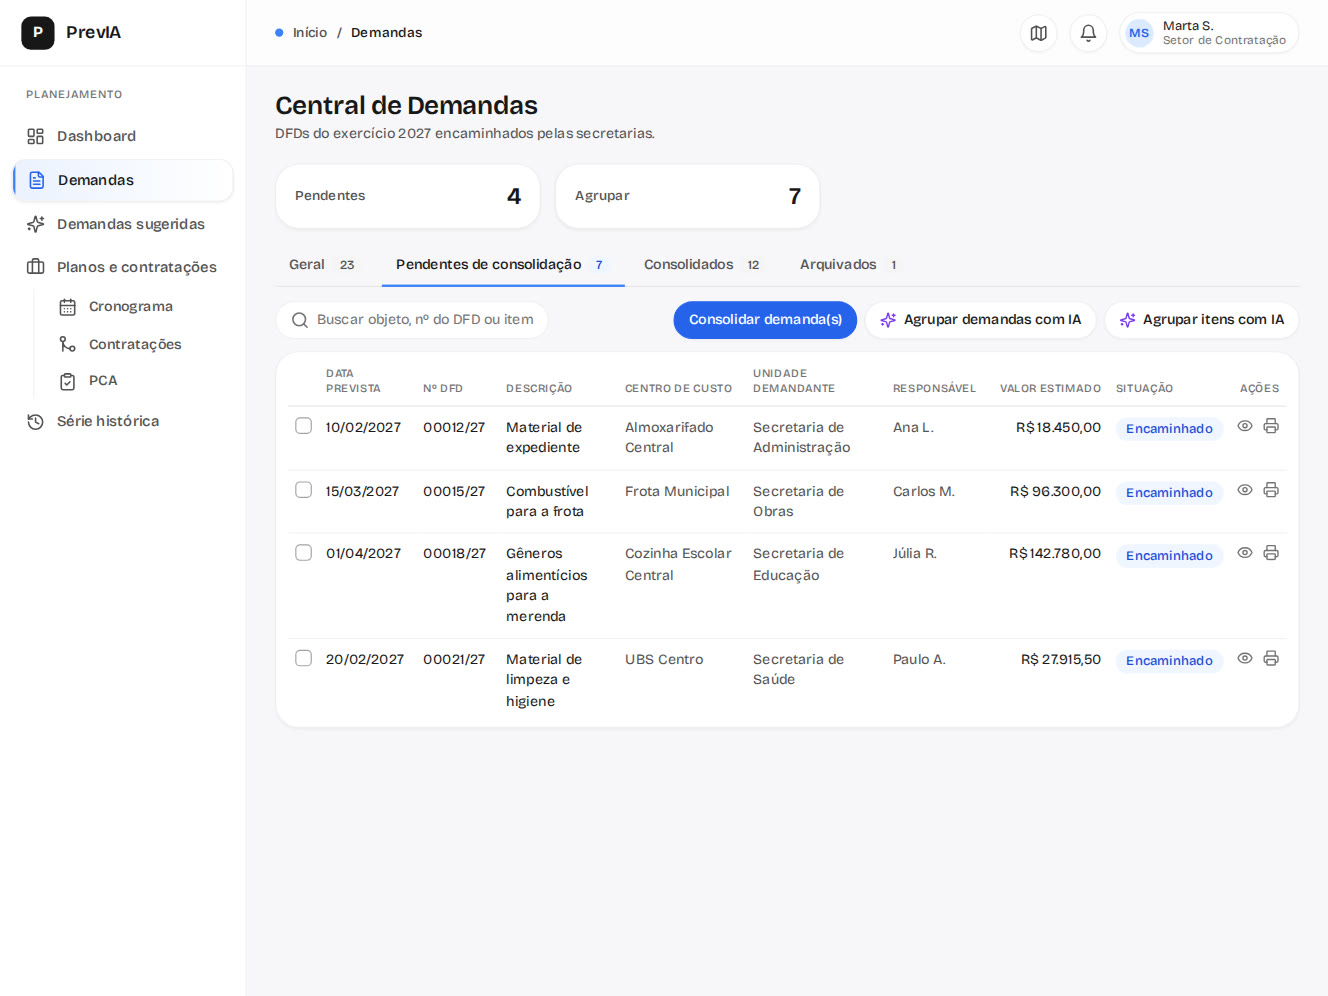Click the Cronograma calendar icon

pos(68,307)
